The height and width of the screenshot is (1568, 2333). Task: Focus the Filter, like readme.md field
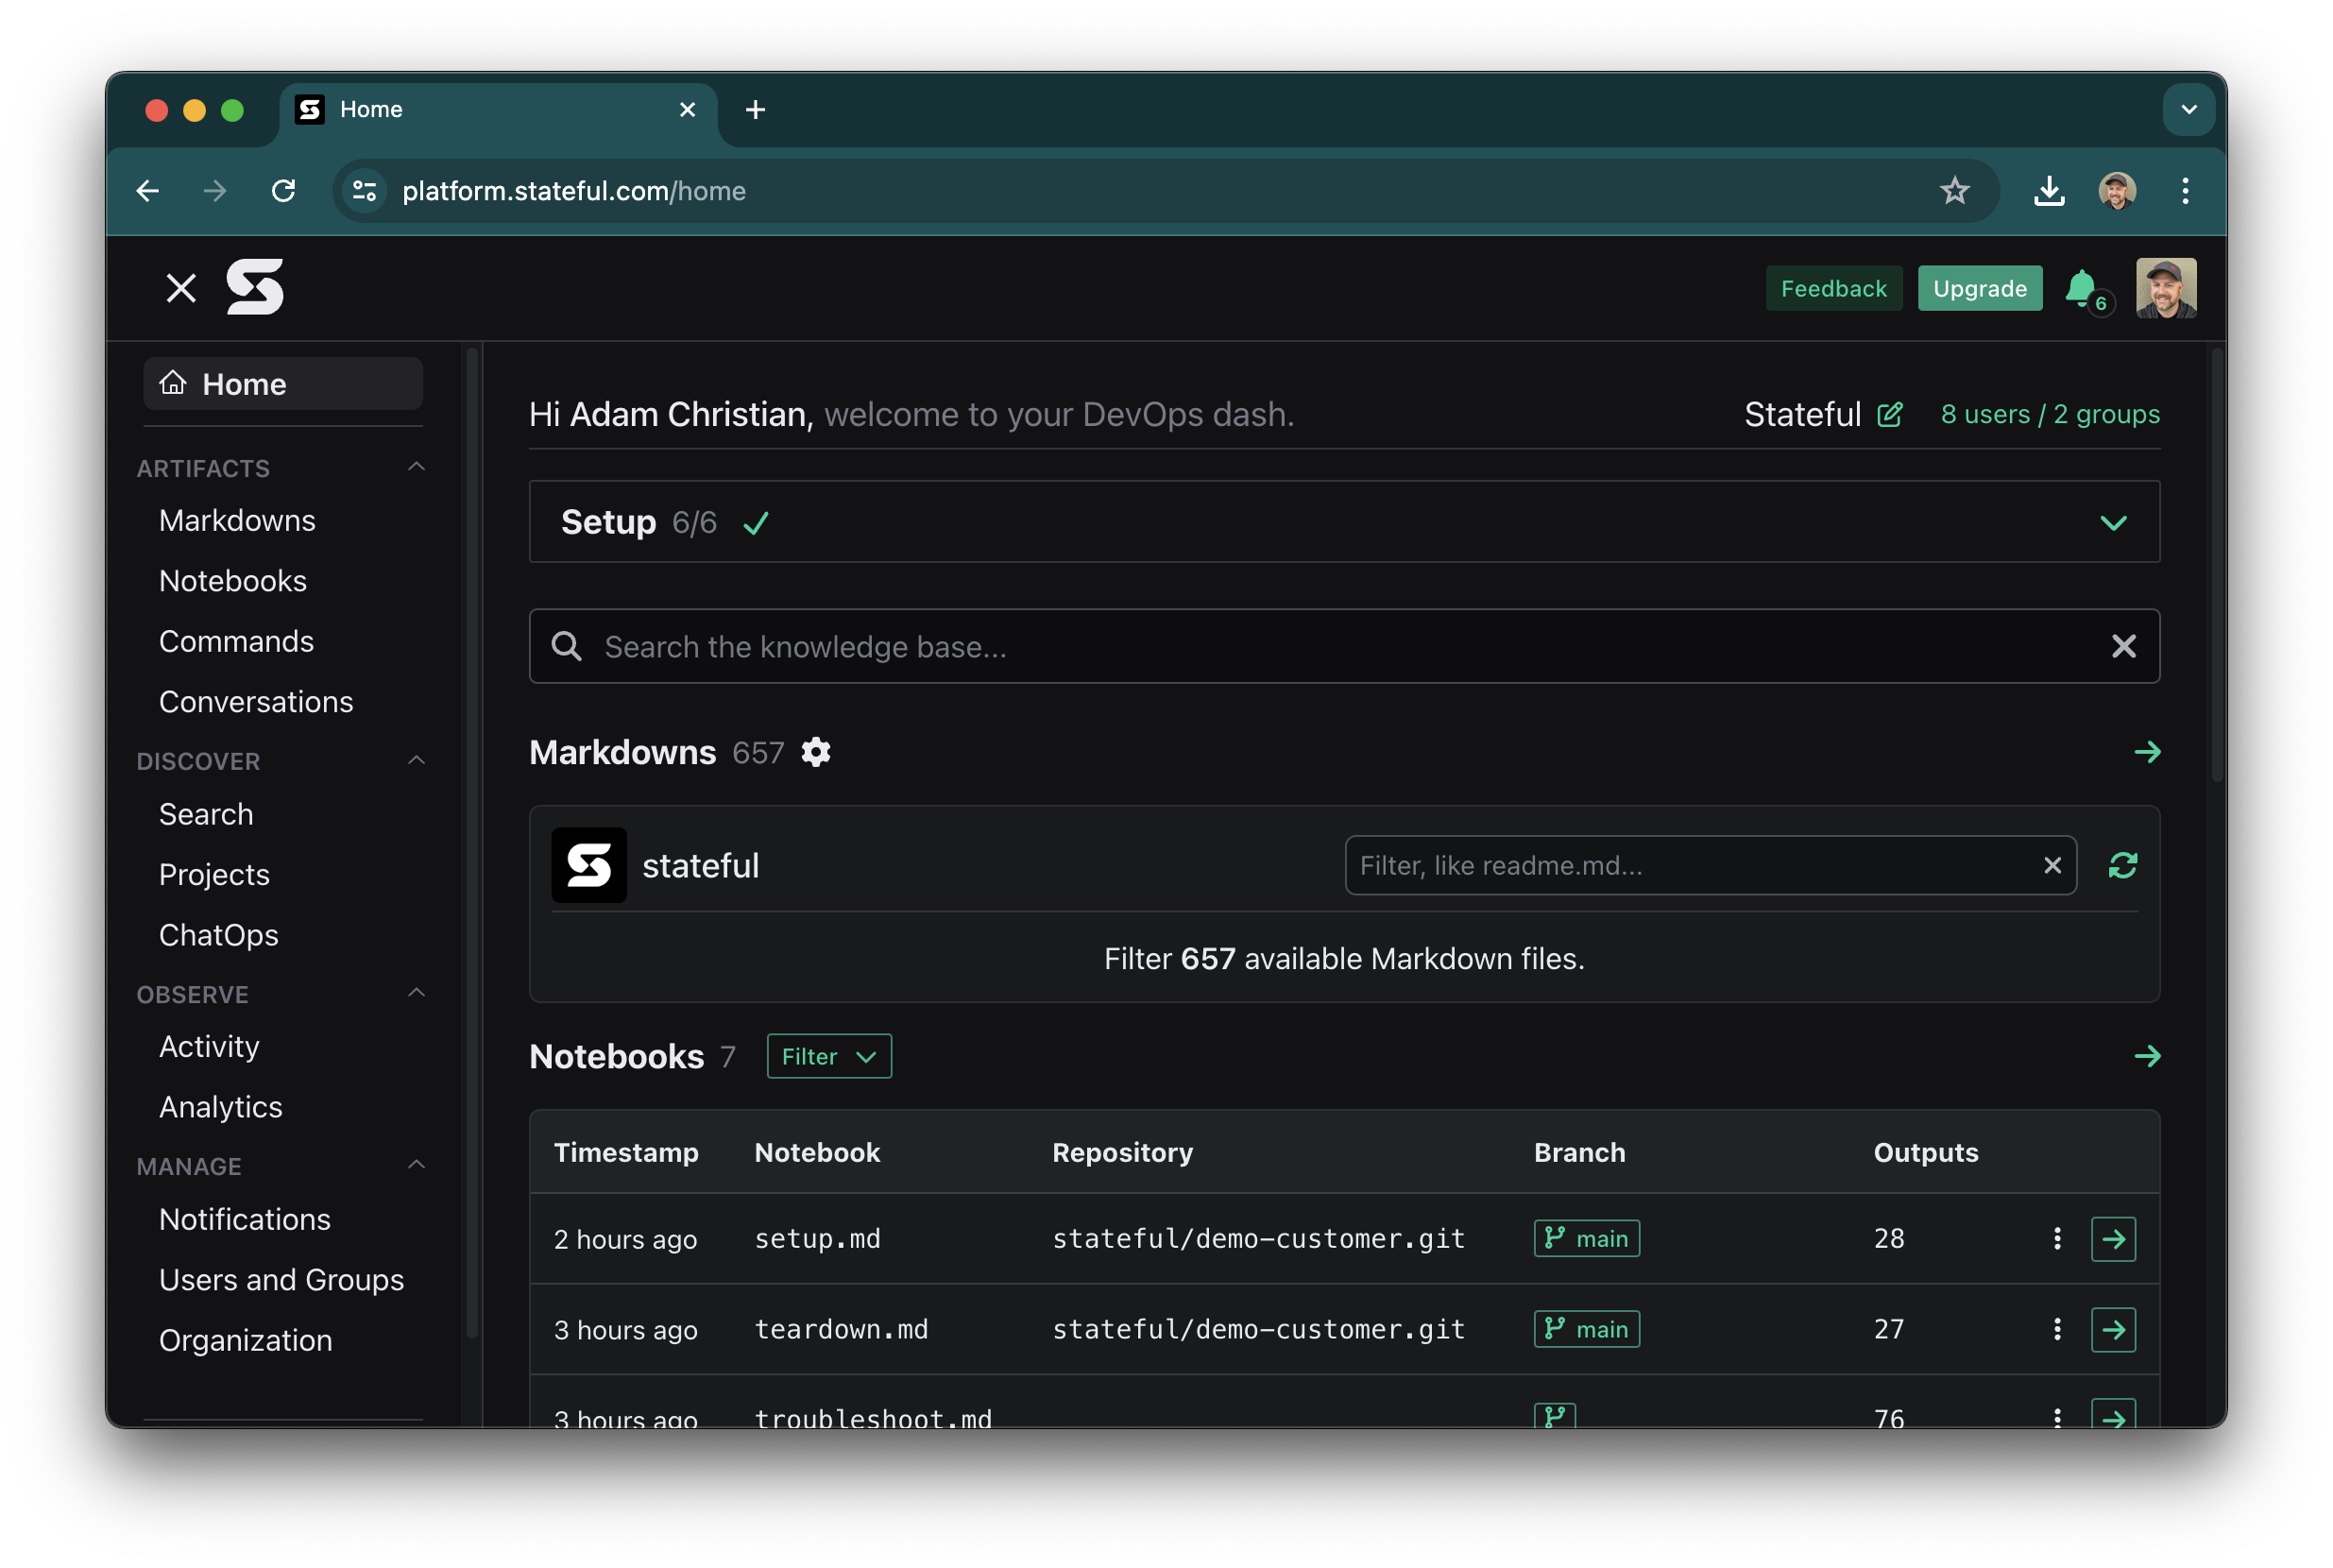click(1710, 865)
